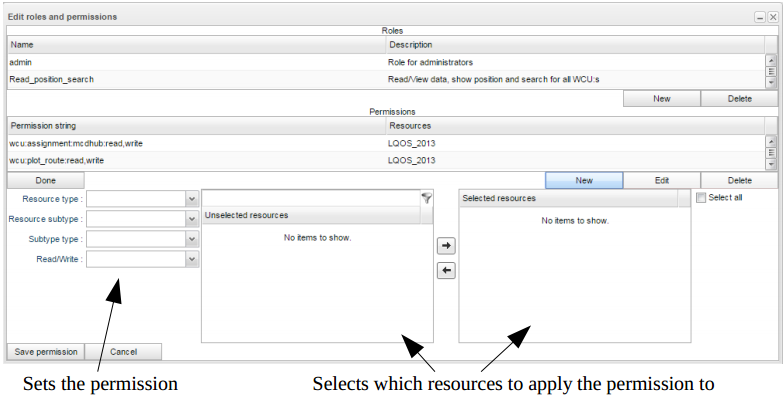Select wcu:assignment:mcdhub:read,write permission row
Image resolution: width=783 pixels, height=396 pixels.
pos(386,144)
